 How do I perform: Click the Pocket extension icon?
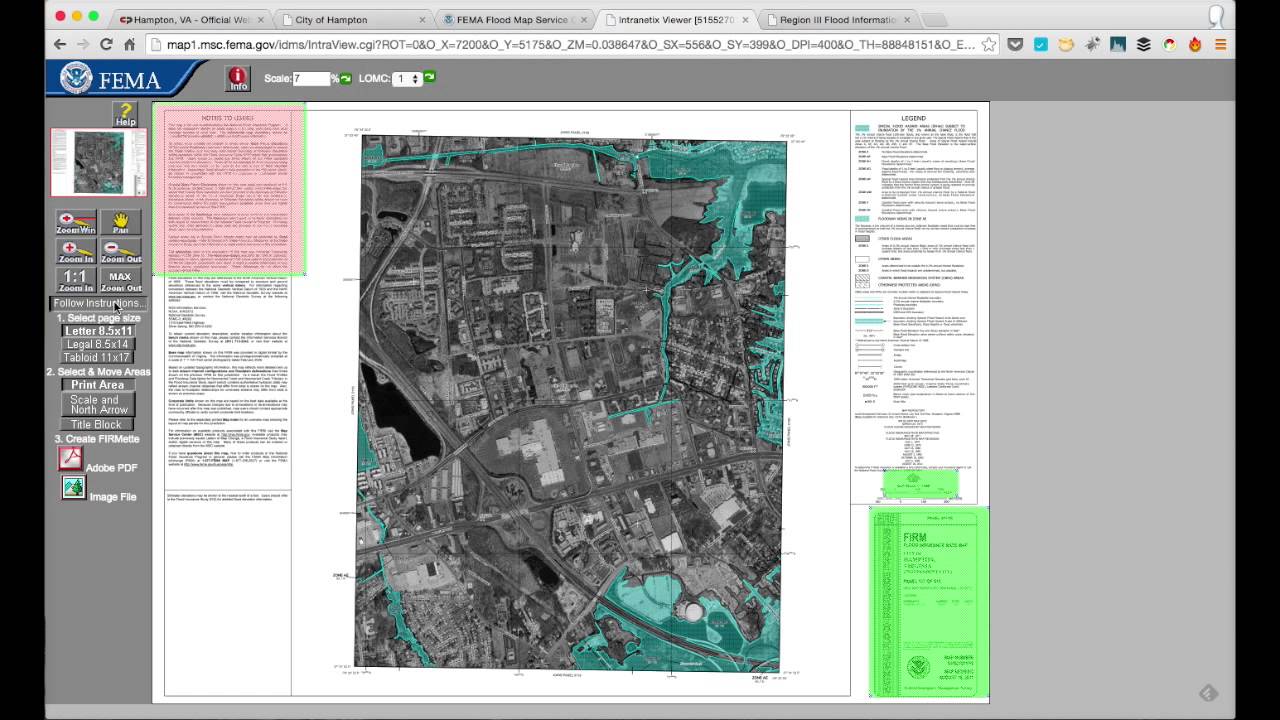(x=1015, y=44)
